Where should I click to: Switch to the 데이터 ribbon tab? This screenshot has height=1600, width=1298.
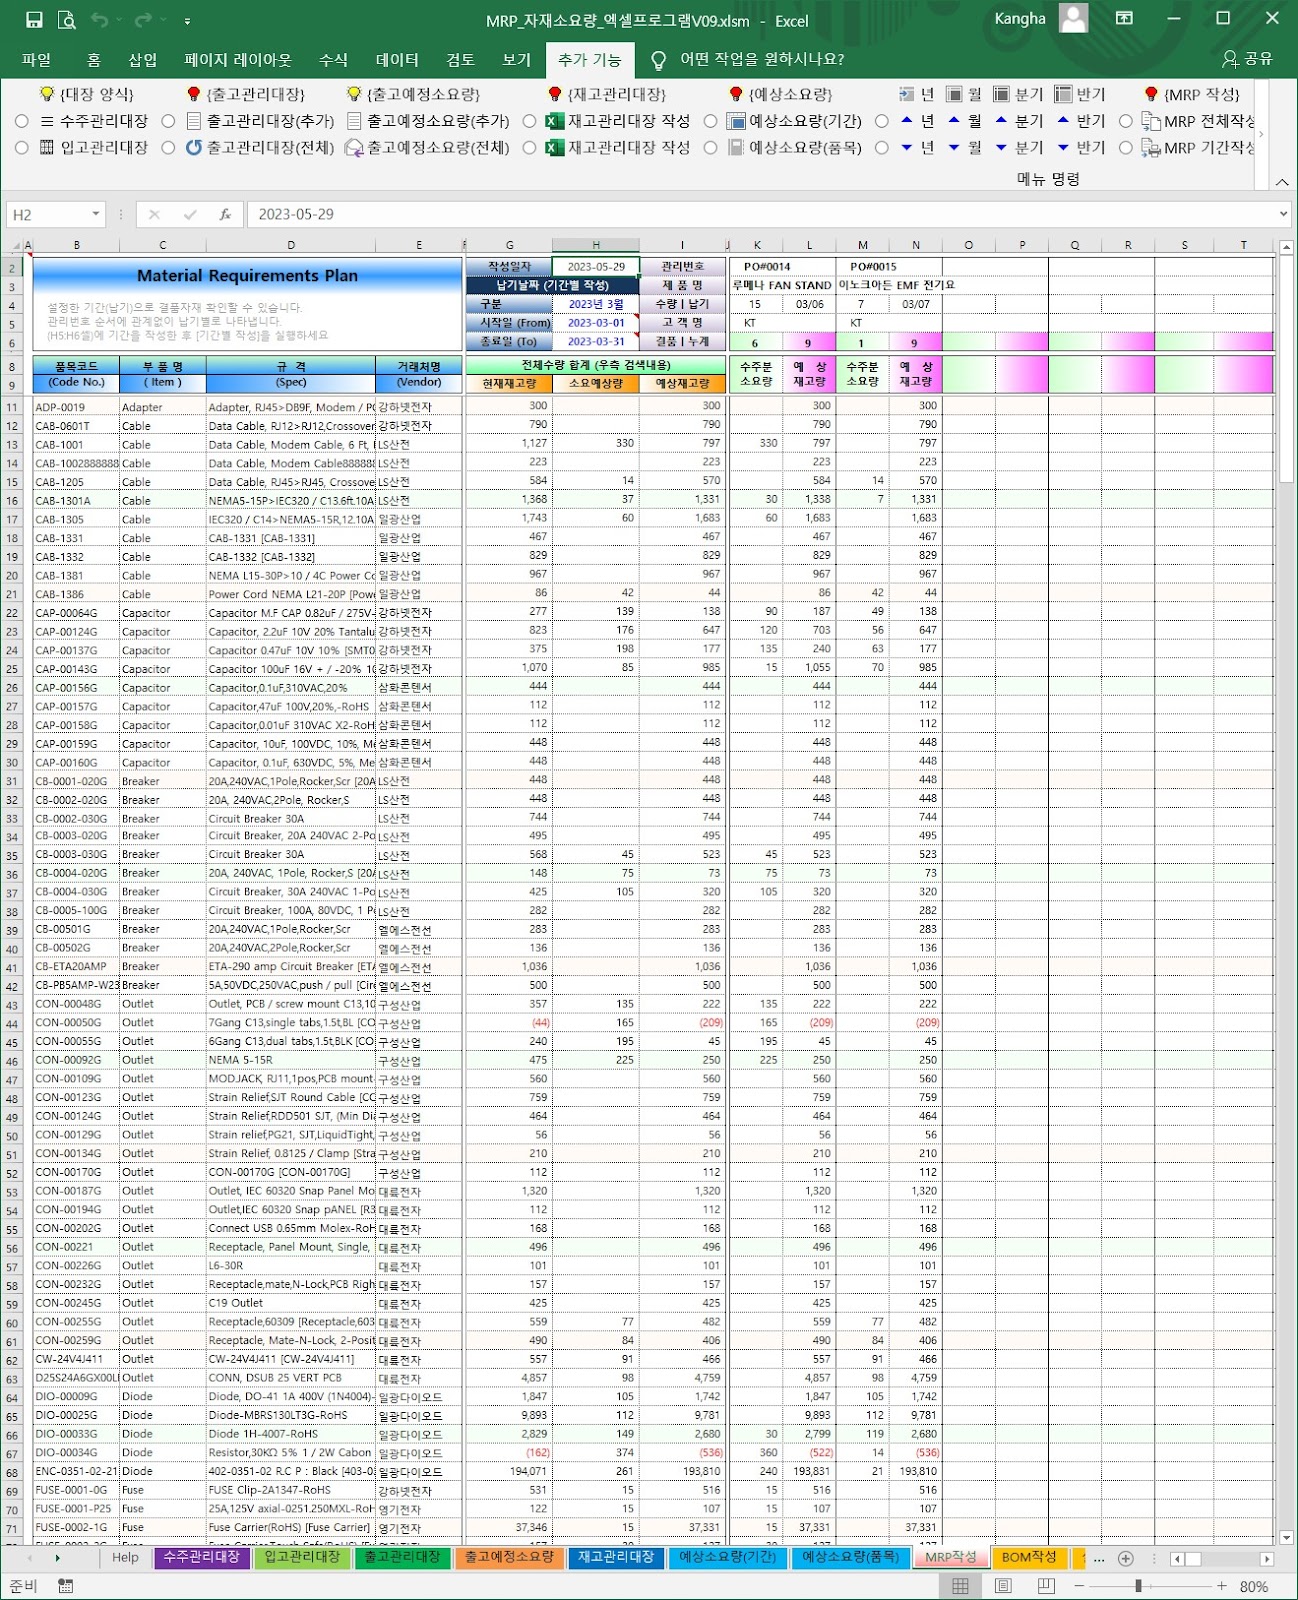click(397, 60)
